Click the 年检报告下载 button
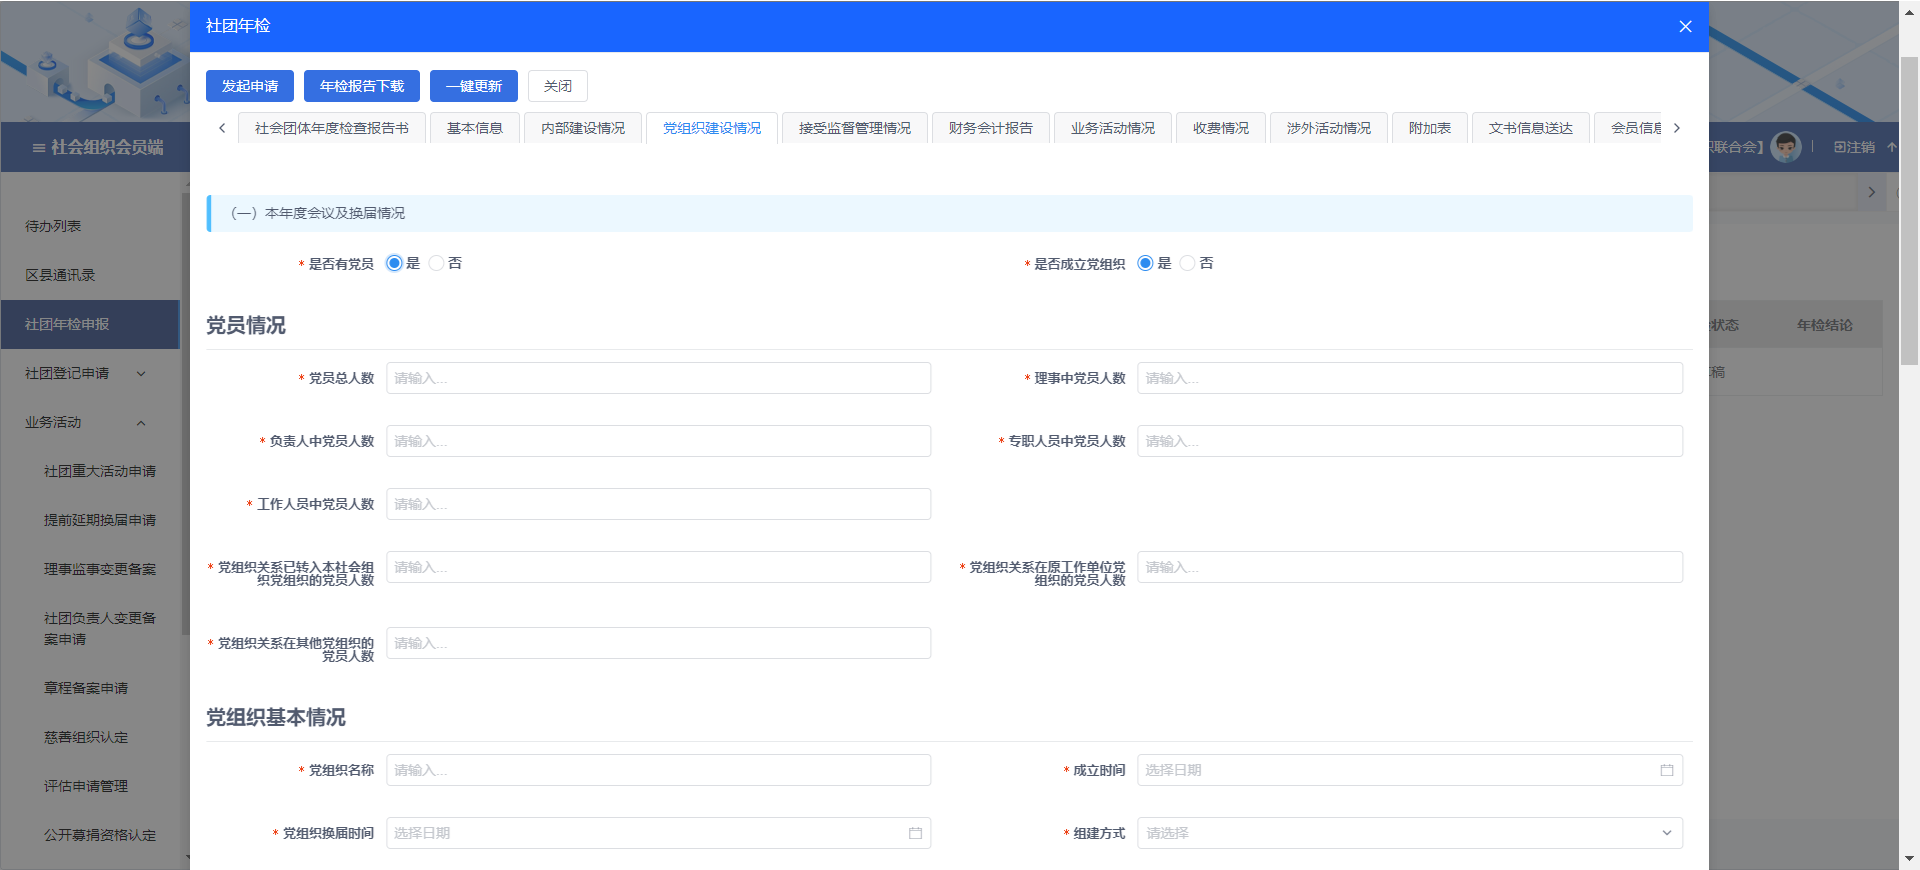Screen dimensions: 1920x870 [x=361, y=86]
